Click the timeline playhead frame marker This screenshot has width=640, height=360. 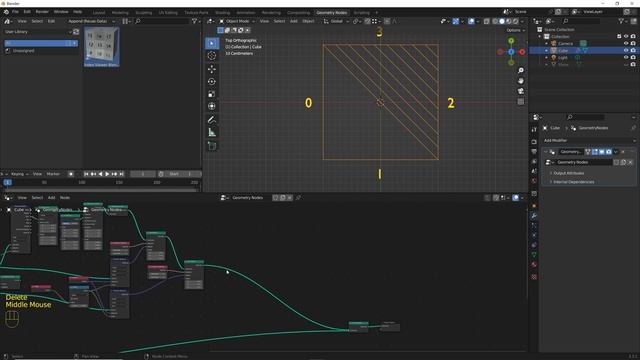click(x=7, y=182)
